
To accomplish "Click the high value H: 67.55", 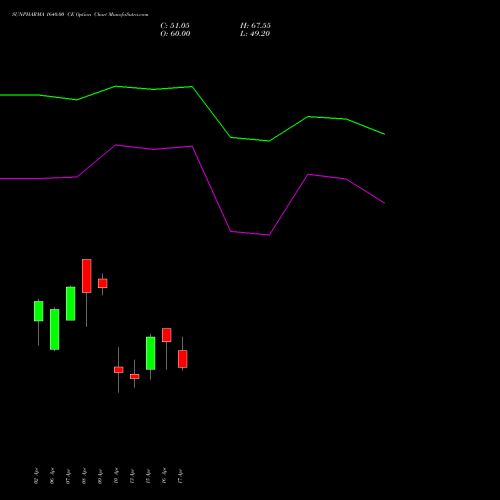I will (255, 26).
